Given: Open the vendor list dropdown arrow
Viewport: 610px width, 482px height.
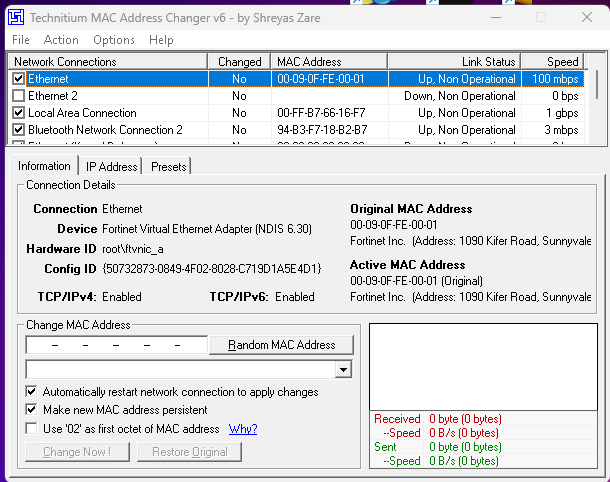Looking at the screenshot, I should [343, 370].
